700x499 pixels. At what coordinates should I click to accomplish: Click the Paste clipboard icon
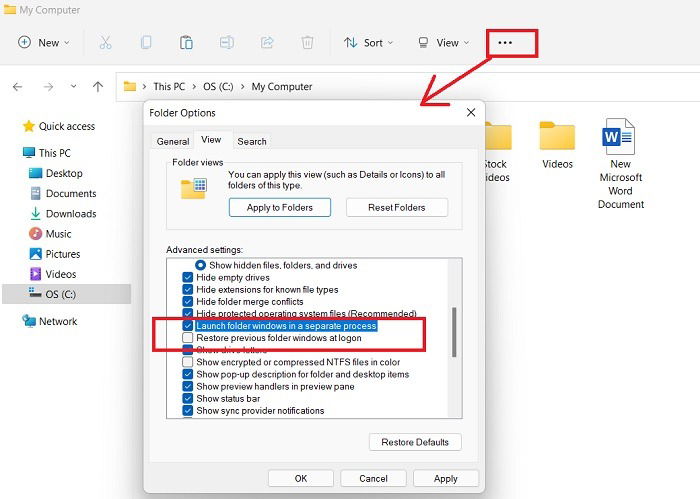(x=186, y=43)
